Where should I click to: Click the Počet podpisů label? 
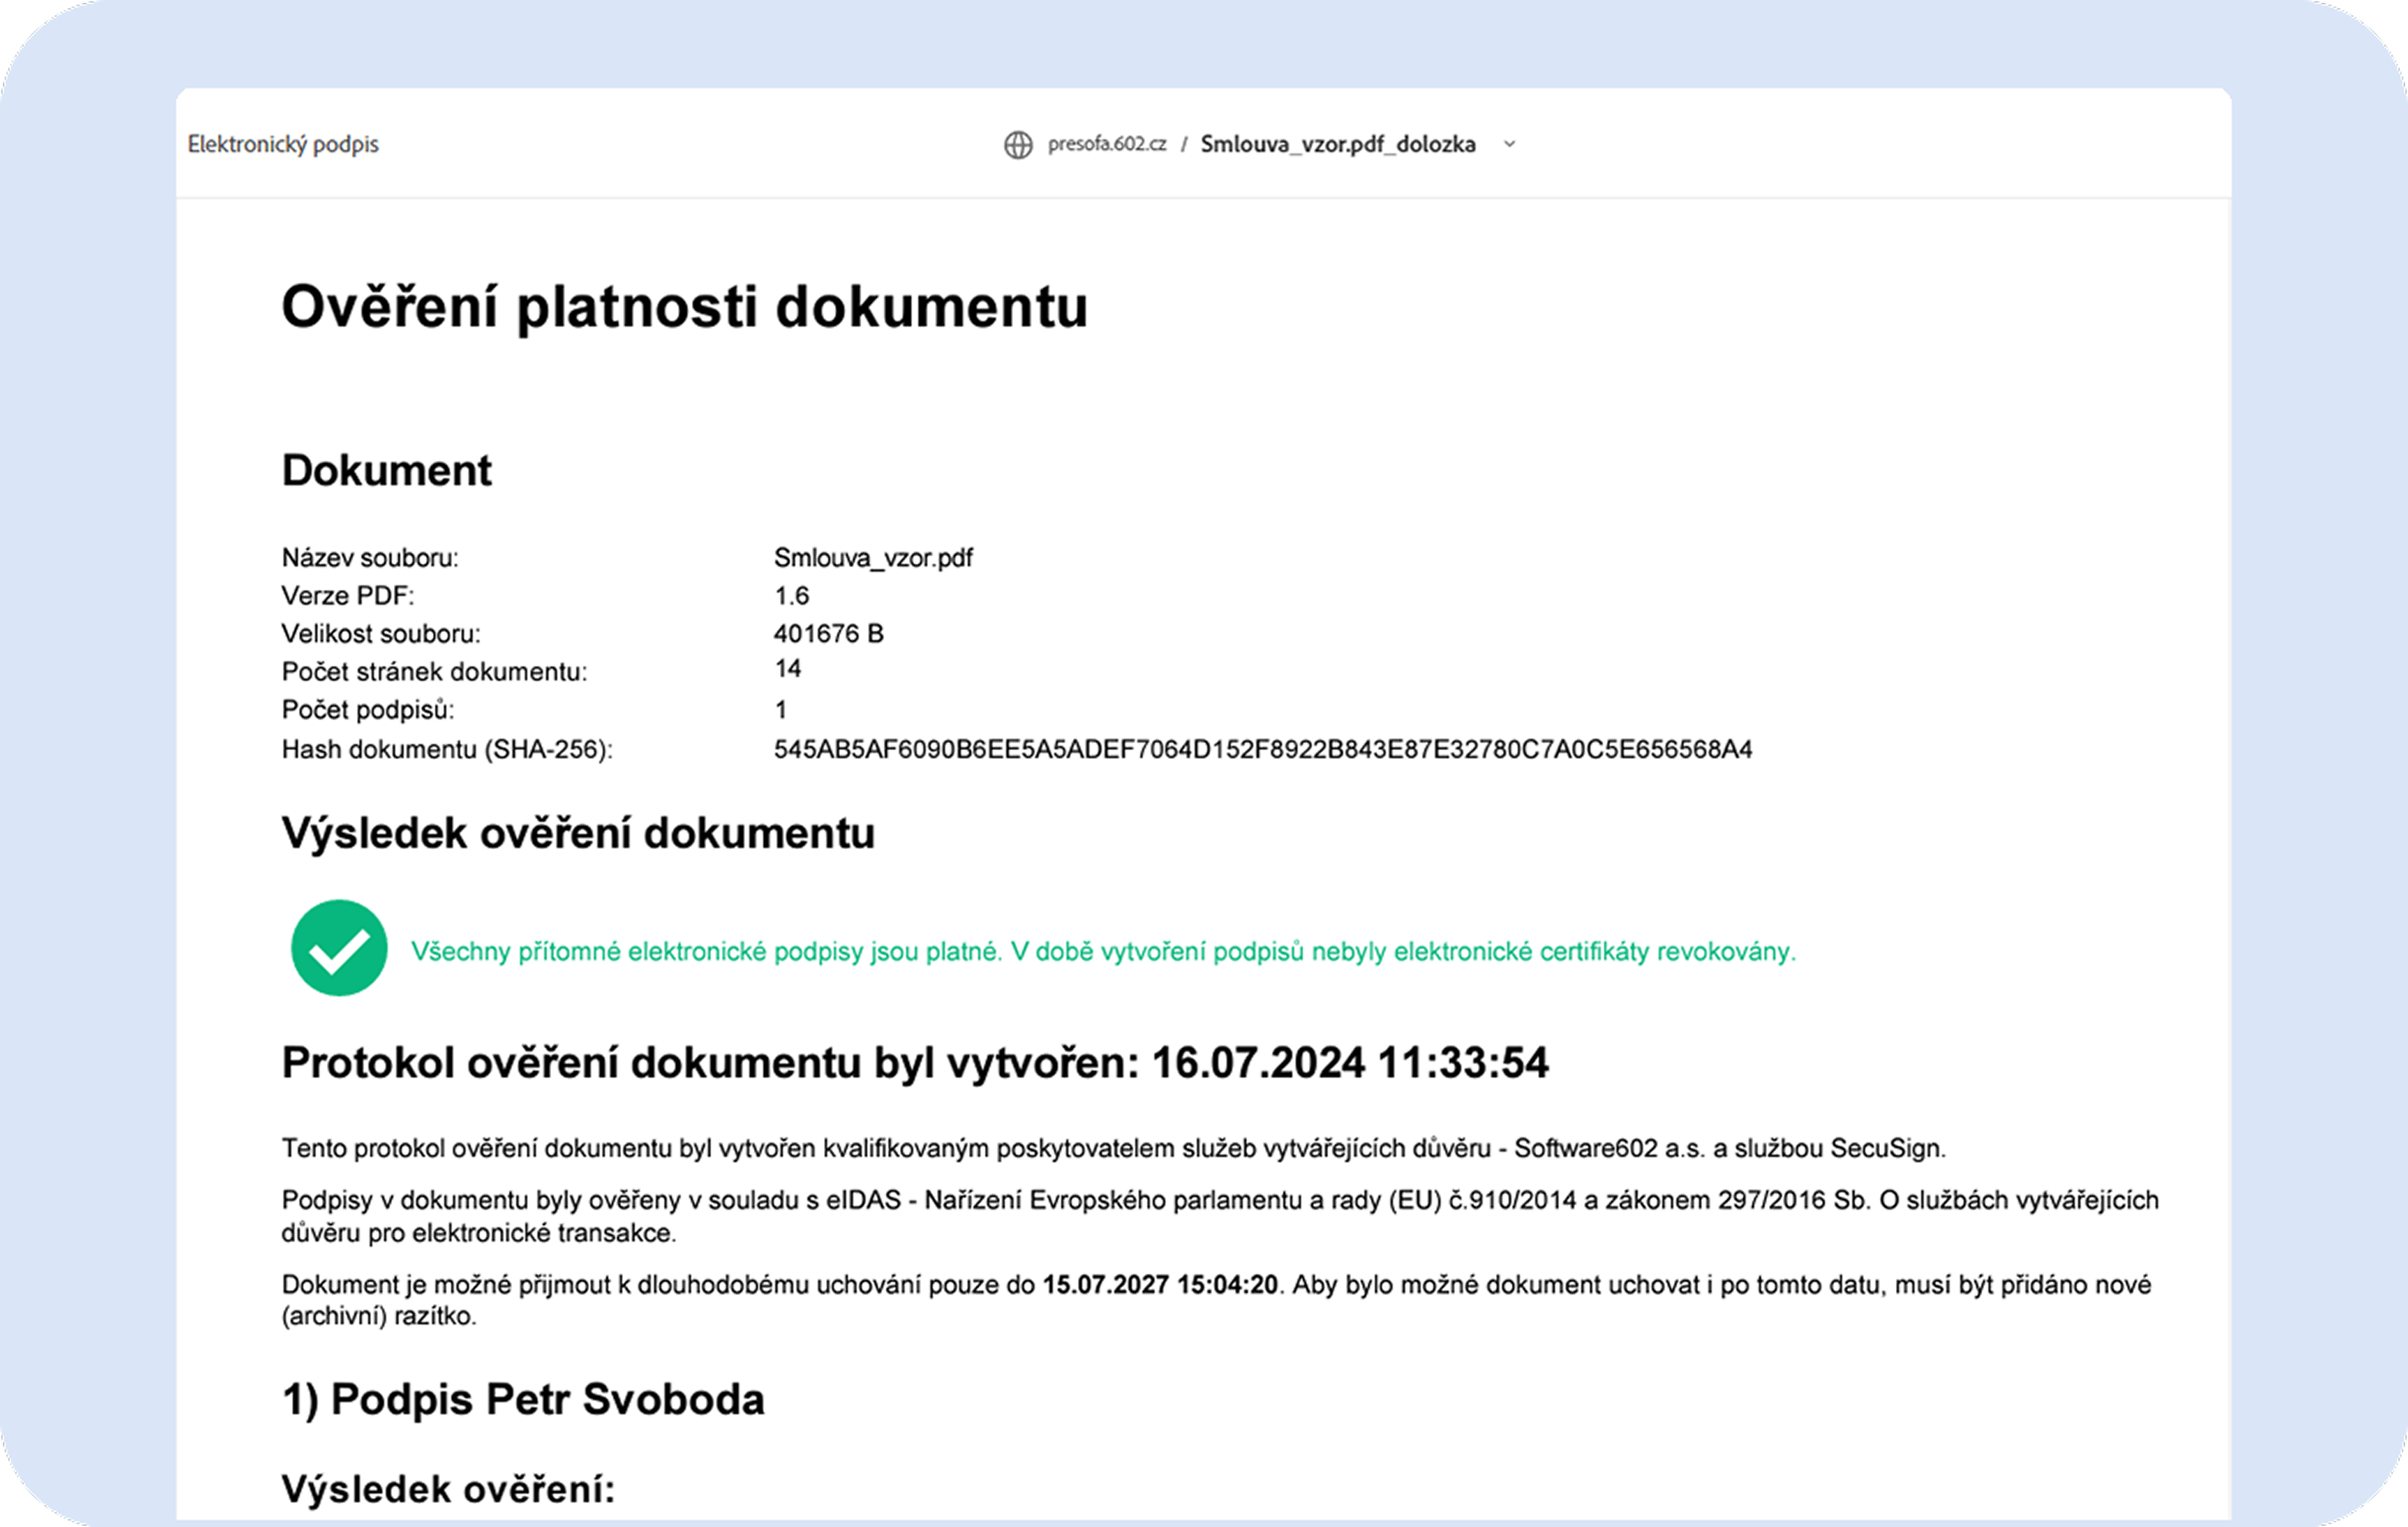tap(368, 710)
